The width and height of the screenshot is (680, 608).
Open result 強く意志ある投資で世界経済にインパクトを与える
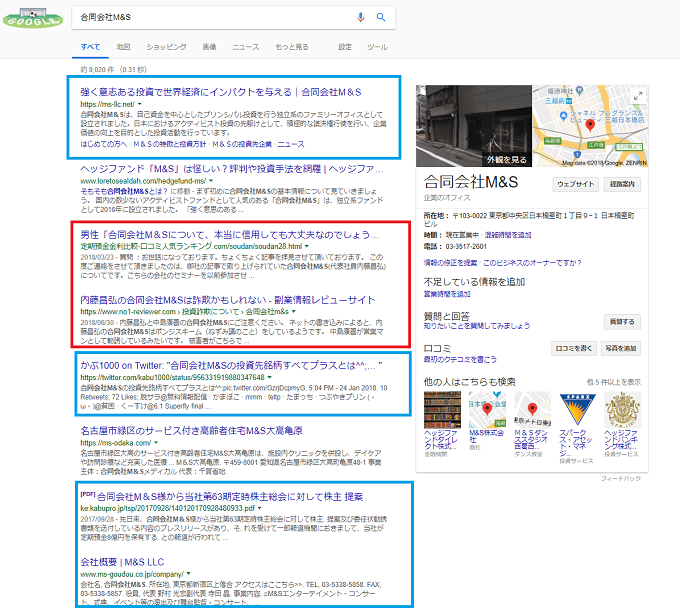(x=221, y=92)
